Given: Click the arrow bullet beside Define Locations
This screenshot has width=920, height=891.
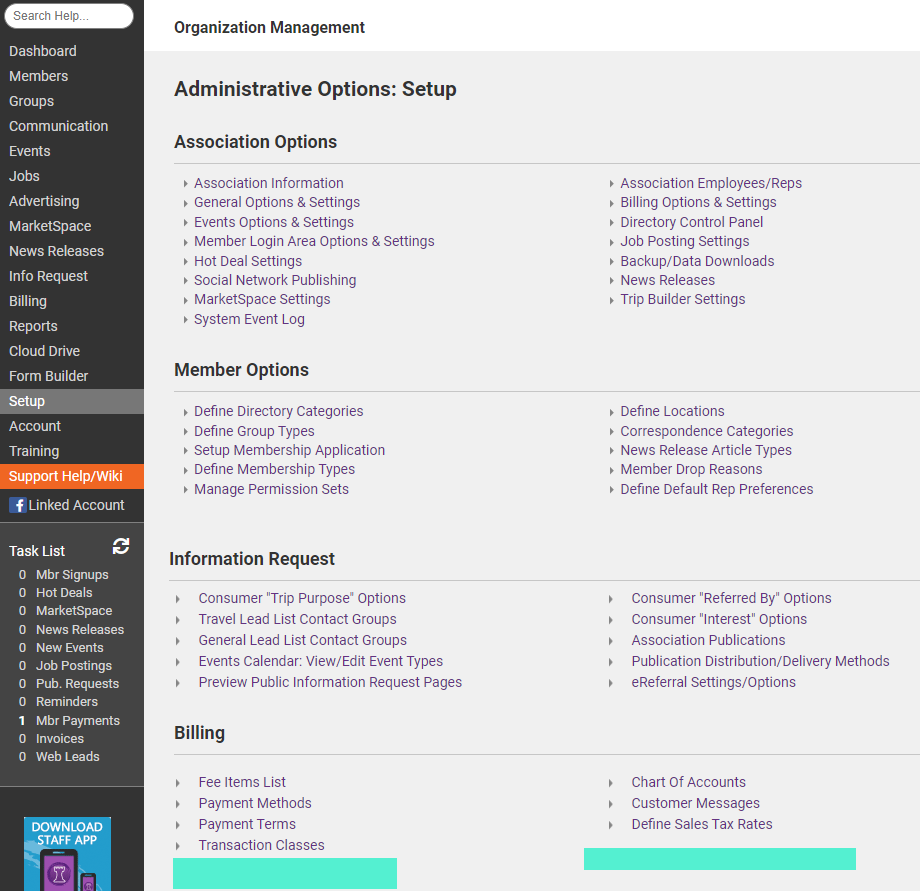Looking at the screenshot, I should pyautogui.click(x=612, y=412).
